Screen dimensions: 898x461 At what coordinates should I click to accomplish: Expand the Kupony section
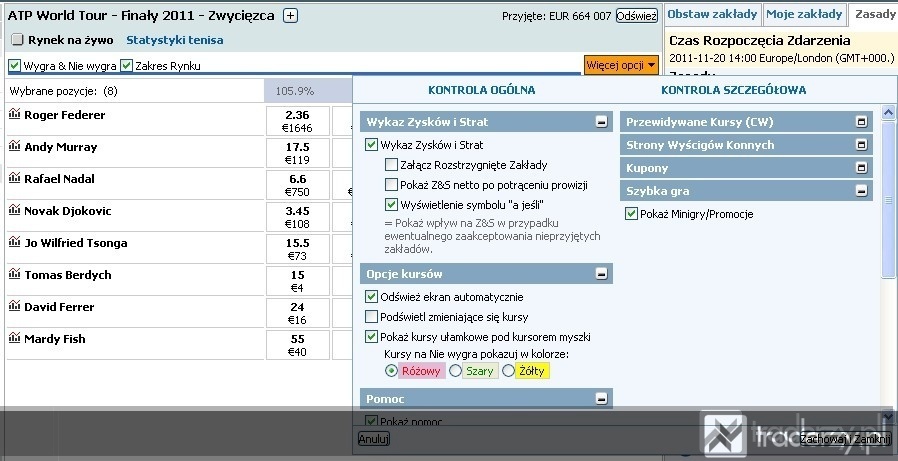tap(861, 168)
